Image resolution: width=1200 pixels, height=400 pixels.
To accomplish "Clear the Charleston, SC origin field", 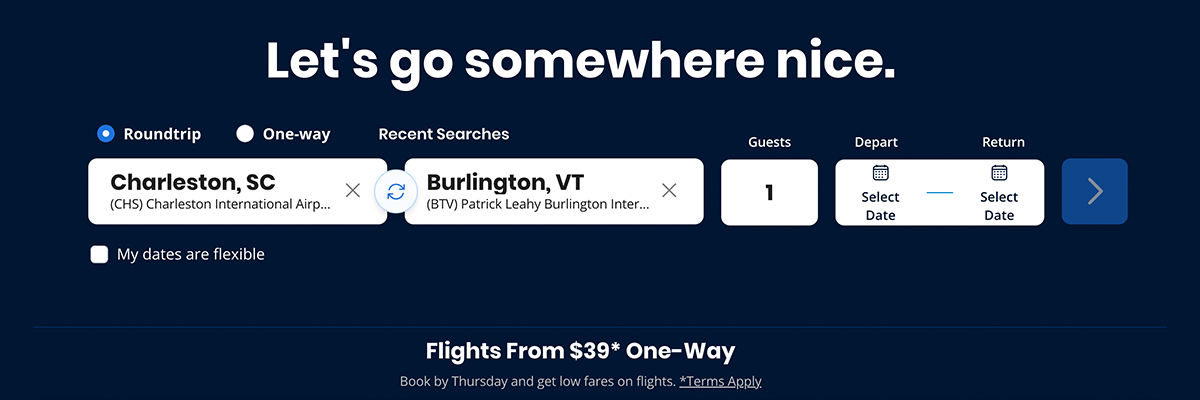I will [353, 191].
